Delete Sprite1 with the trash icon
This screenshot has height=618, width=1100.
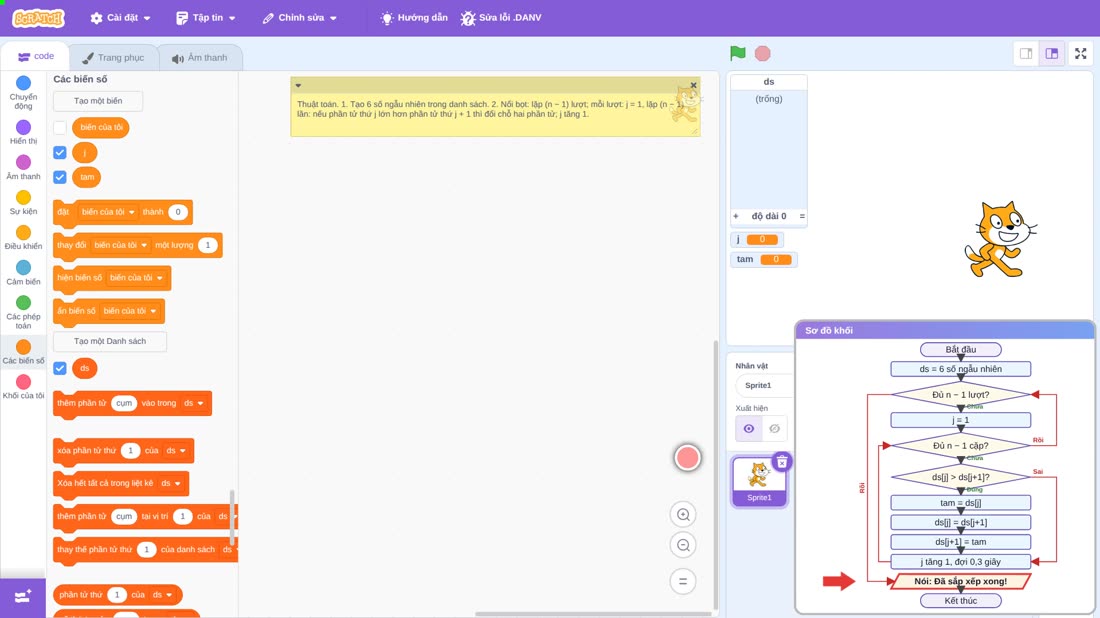click(782, 462)
